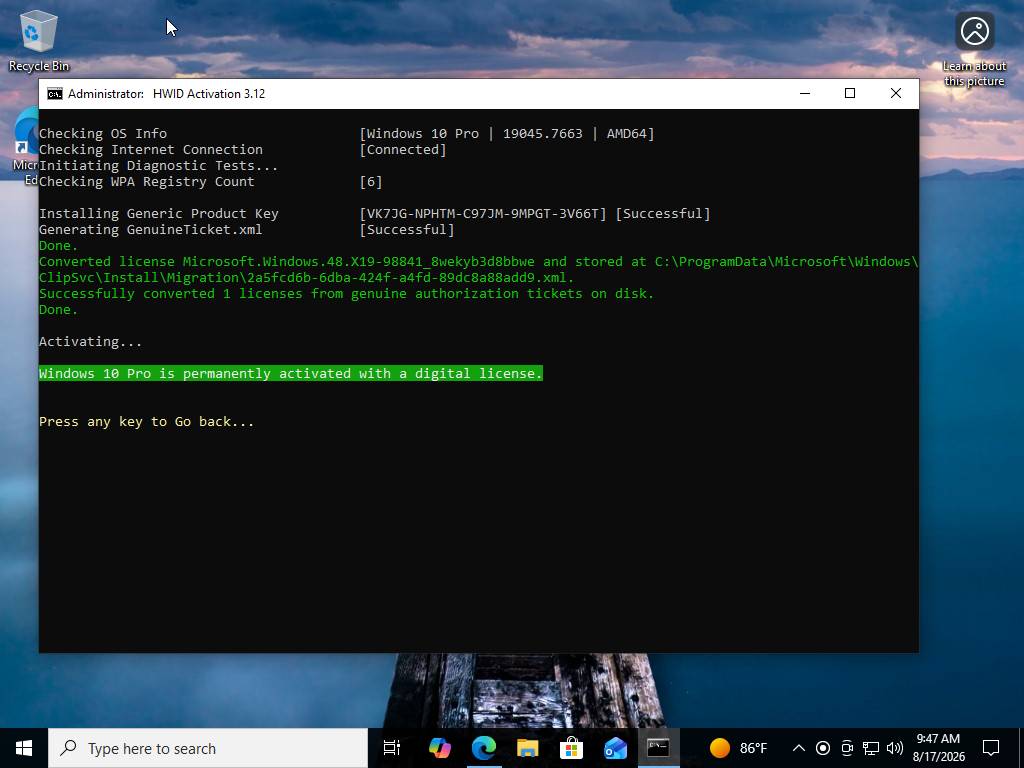Open the Microsoft Edge desktop shortcut
Viewport: 1024px width, 768px height.
[x=25, y=147]
